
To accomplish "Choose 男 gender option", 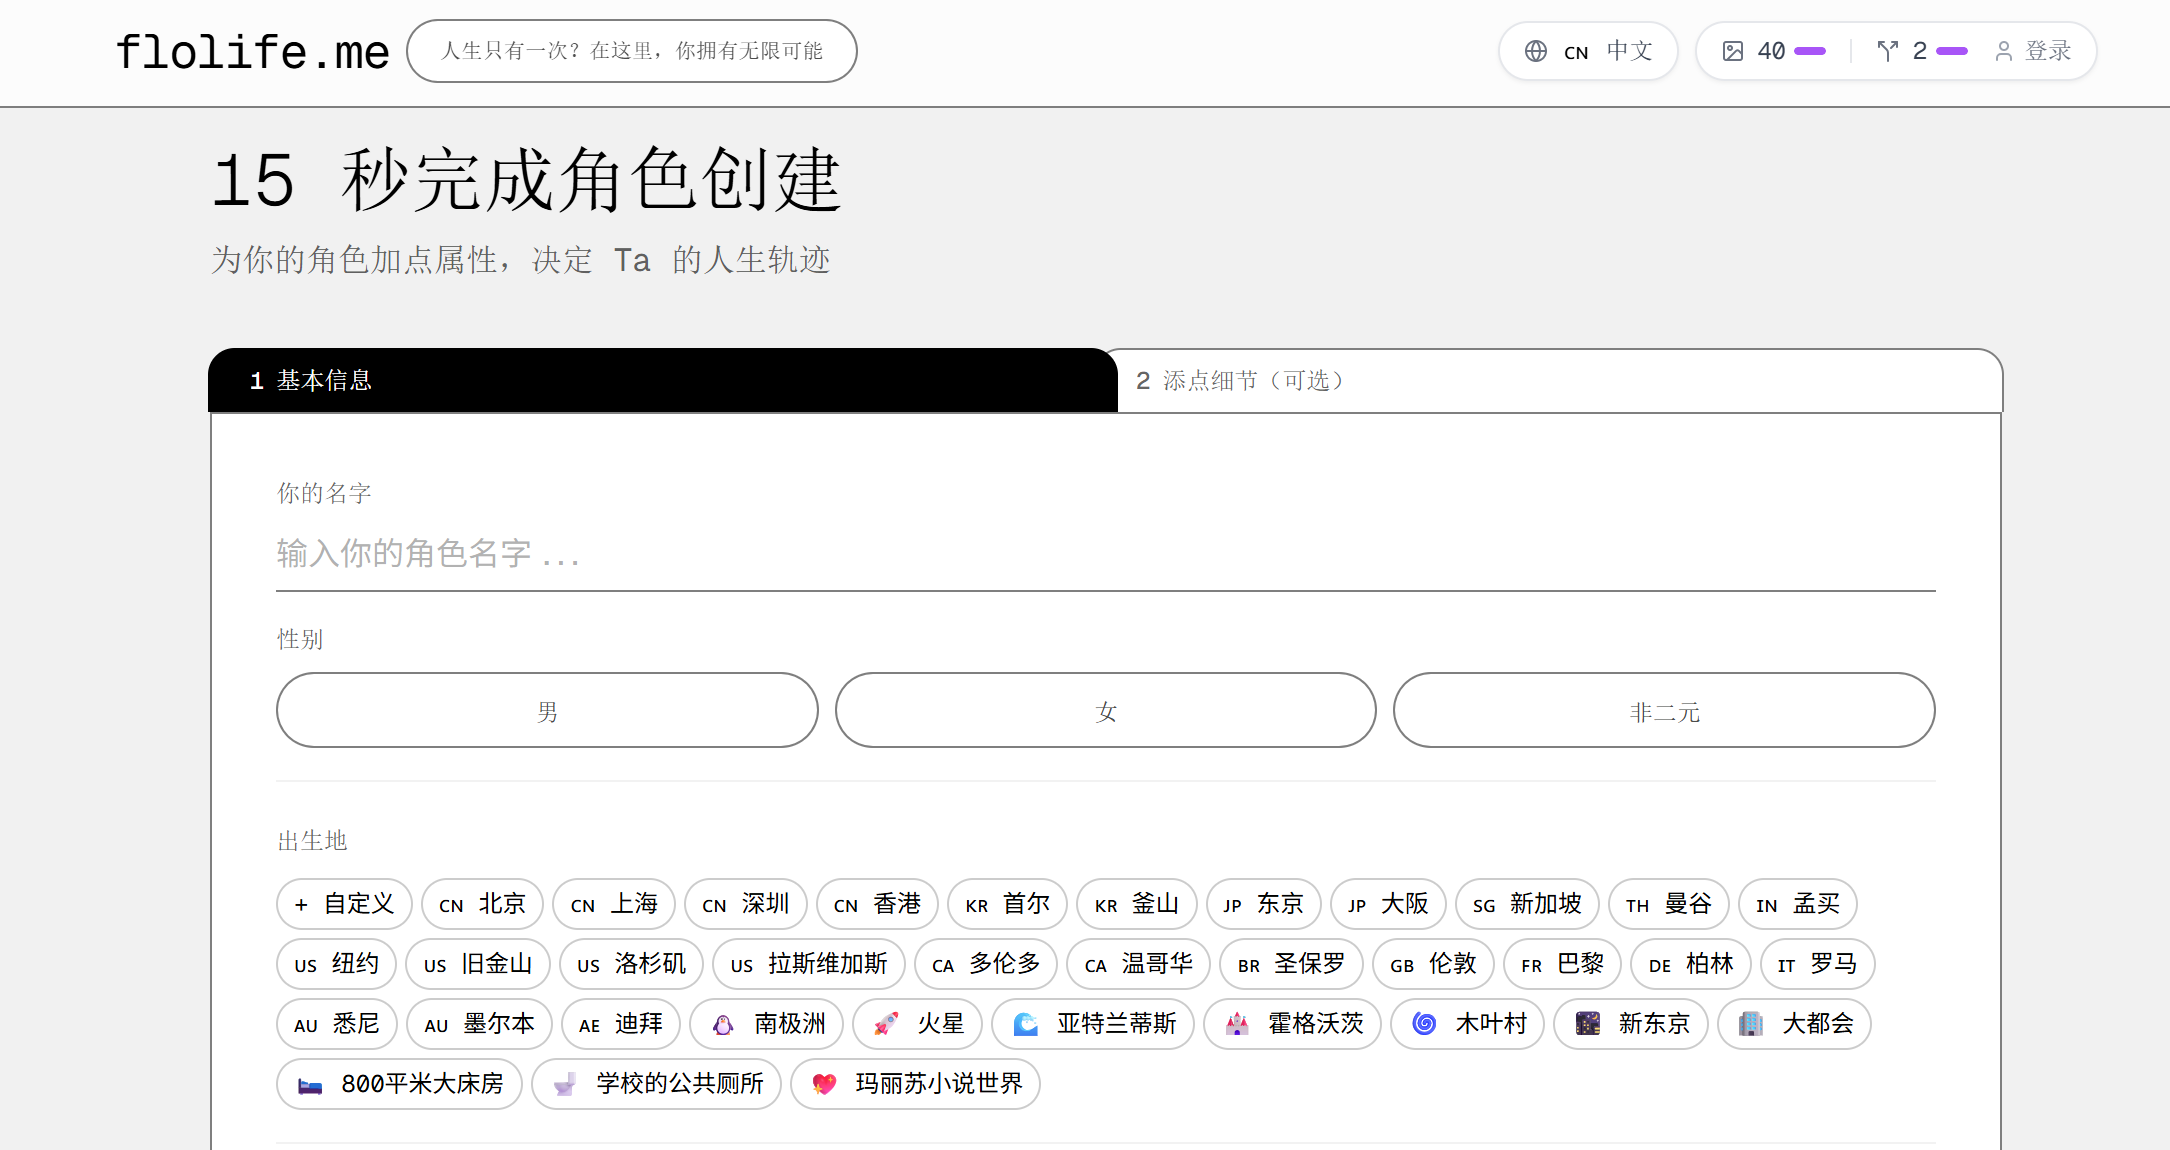I will tap(547, 711).
